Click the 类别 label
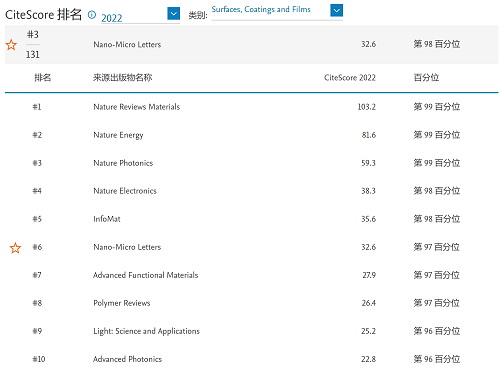The height and width of the screenshot is (375, 500). 198,15
